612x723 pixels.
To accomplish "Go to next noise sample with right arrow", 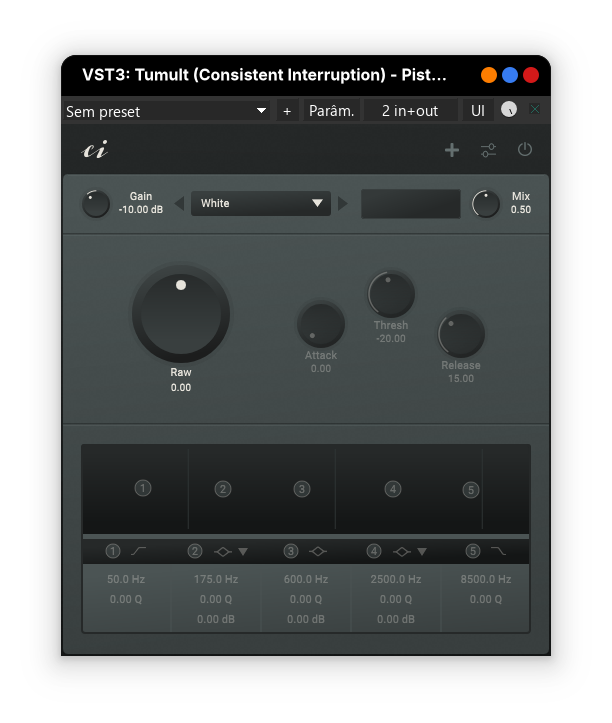I will pos(343,203).
